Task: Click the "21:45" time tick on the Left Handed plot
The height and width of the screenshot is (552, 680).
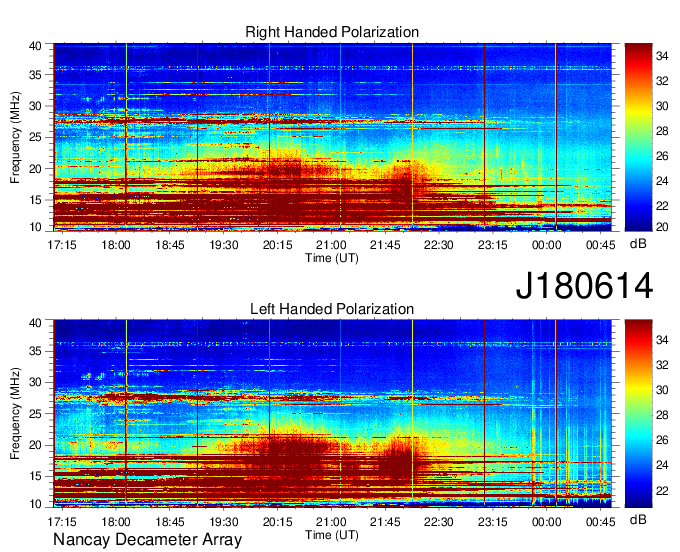Action: coord(385,522)
